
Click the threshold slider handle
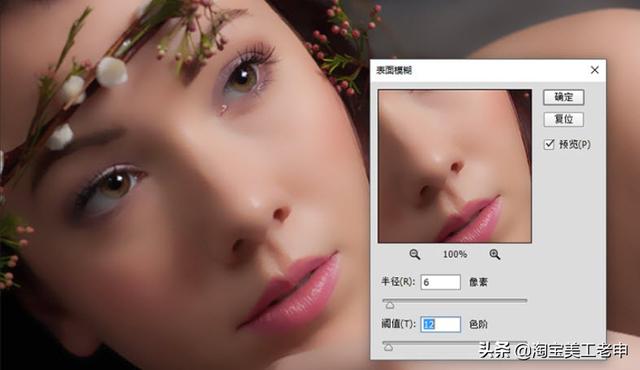pos(389,347)
